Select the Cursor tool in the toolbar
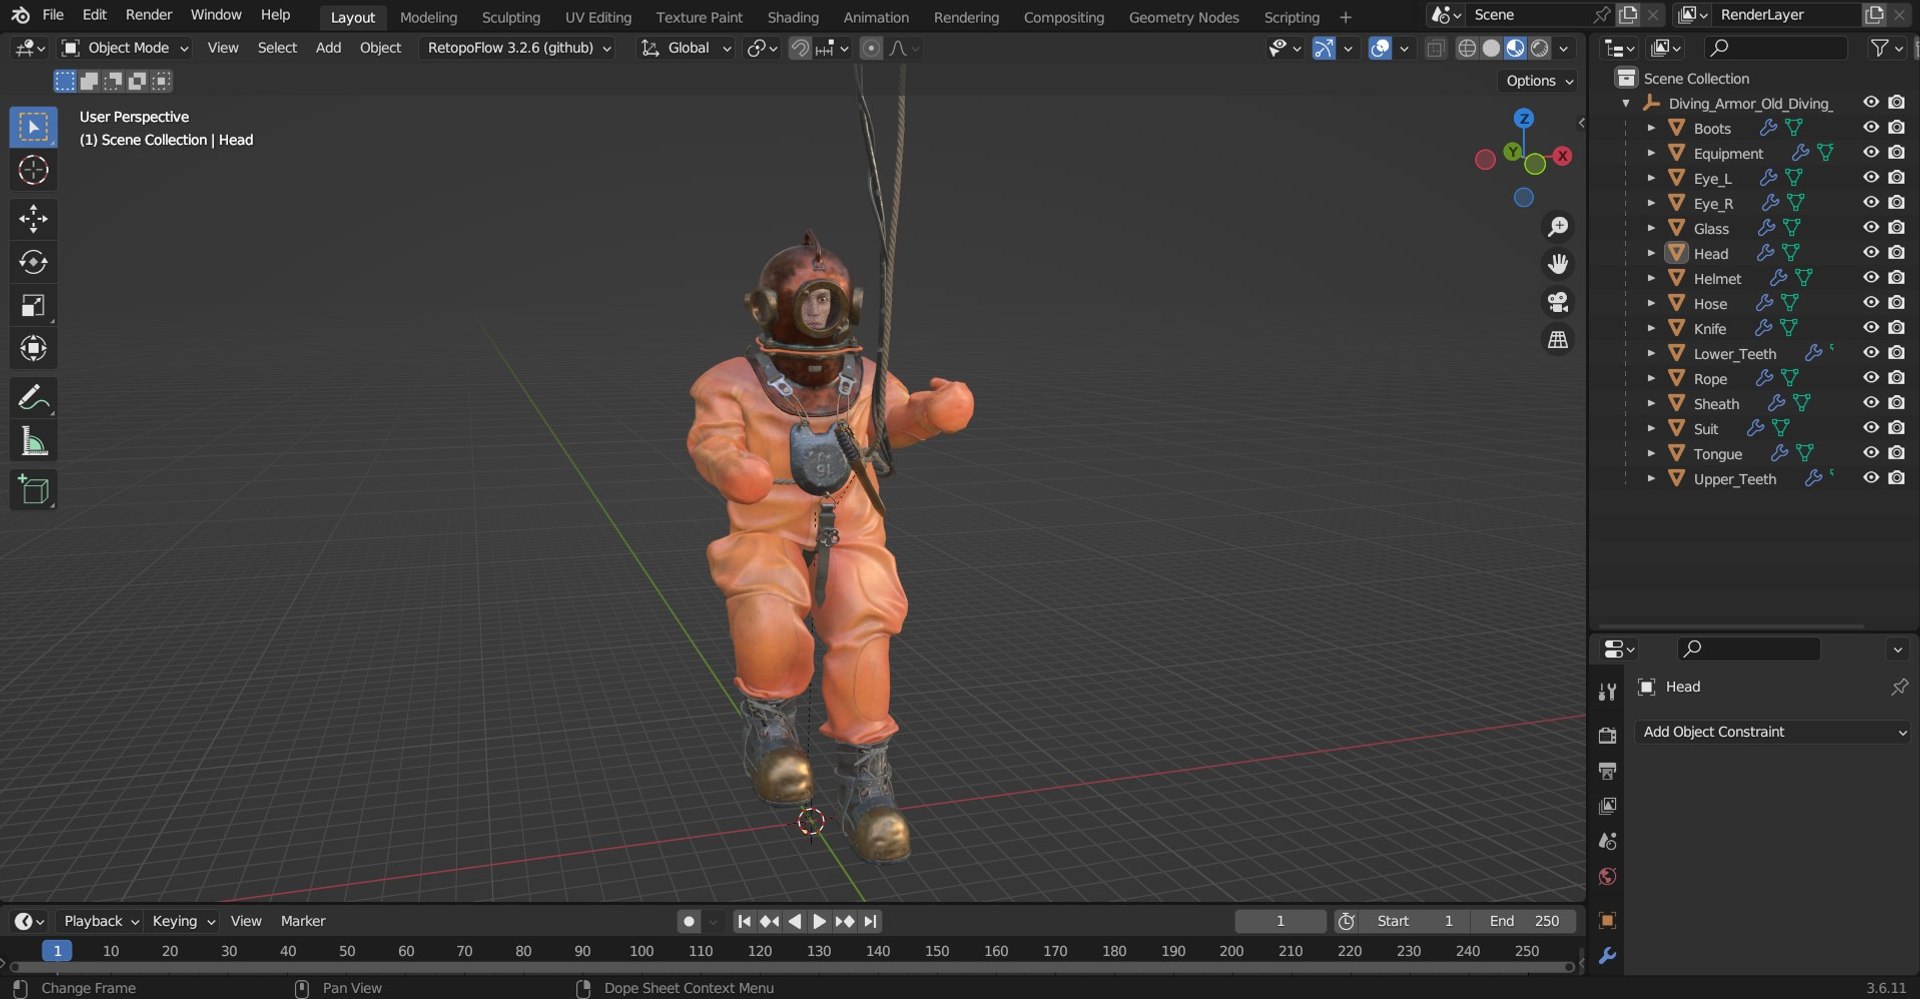Screen dimensions: 1920x999 tap(33, 170)
